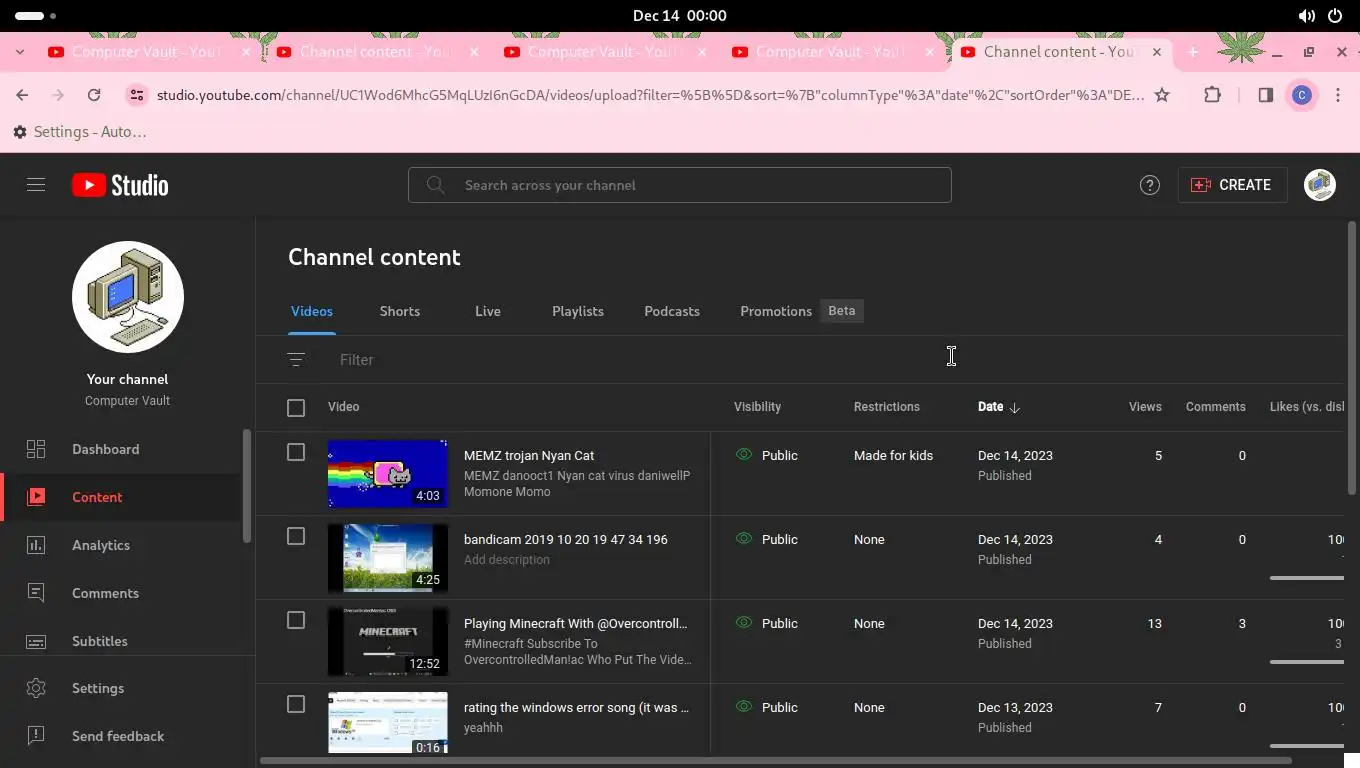Click the Send feedback sidebar icon
1360x768 pixels.
[x=36, y=736]
